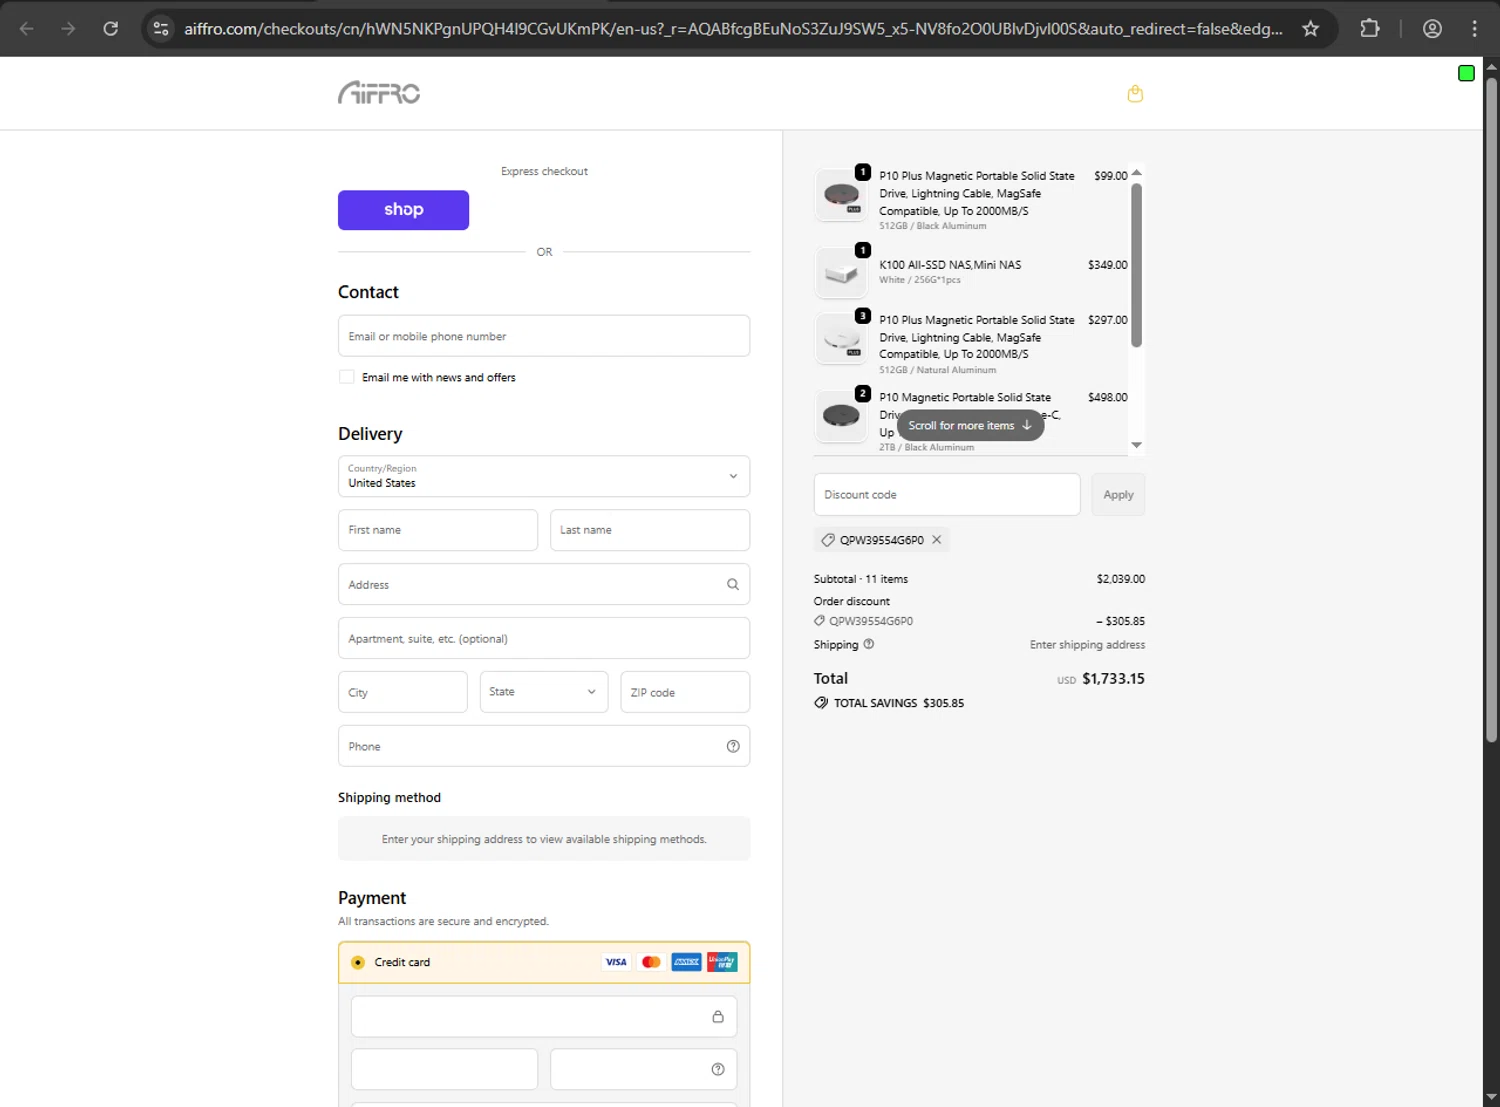Click the address search magnifier icon
The width and height of the screenshot is (1500, 1107).
pos(733,585)
